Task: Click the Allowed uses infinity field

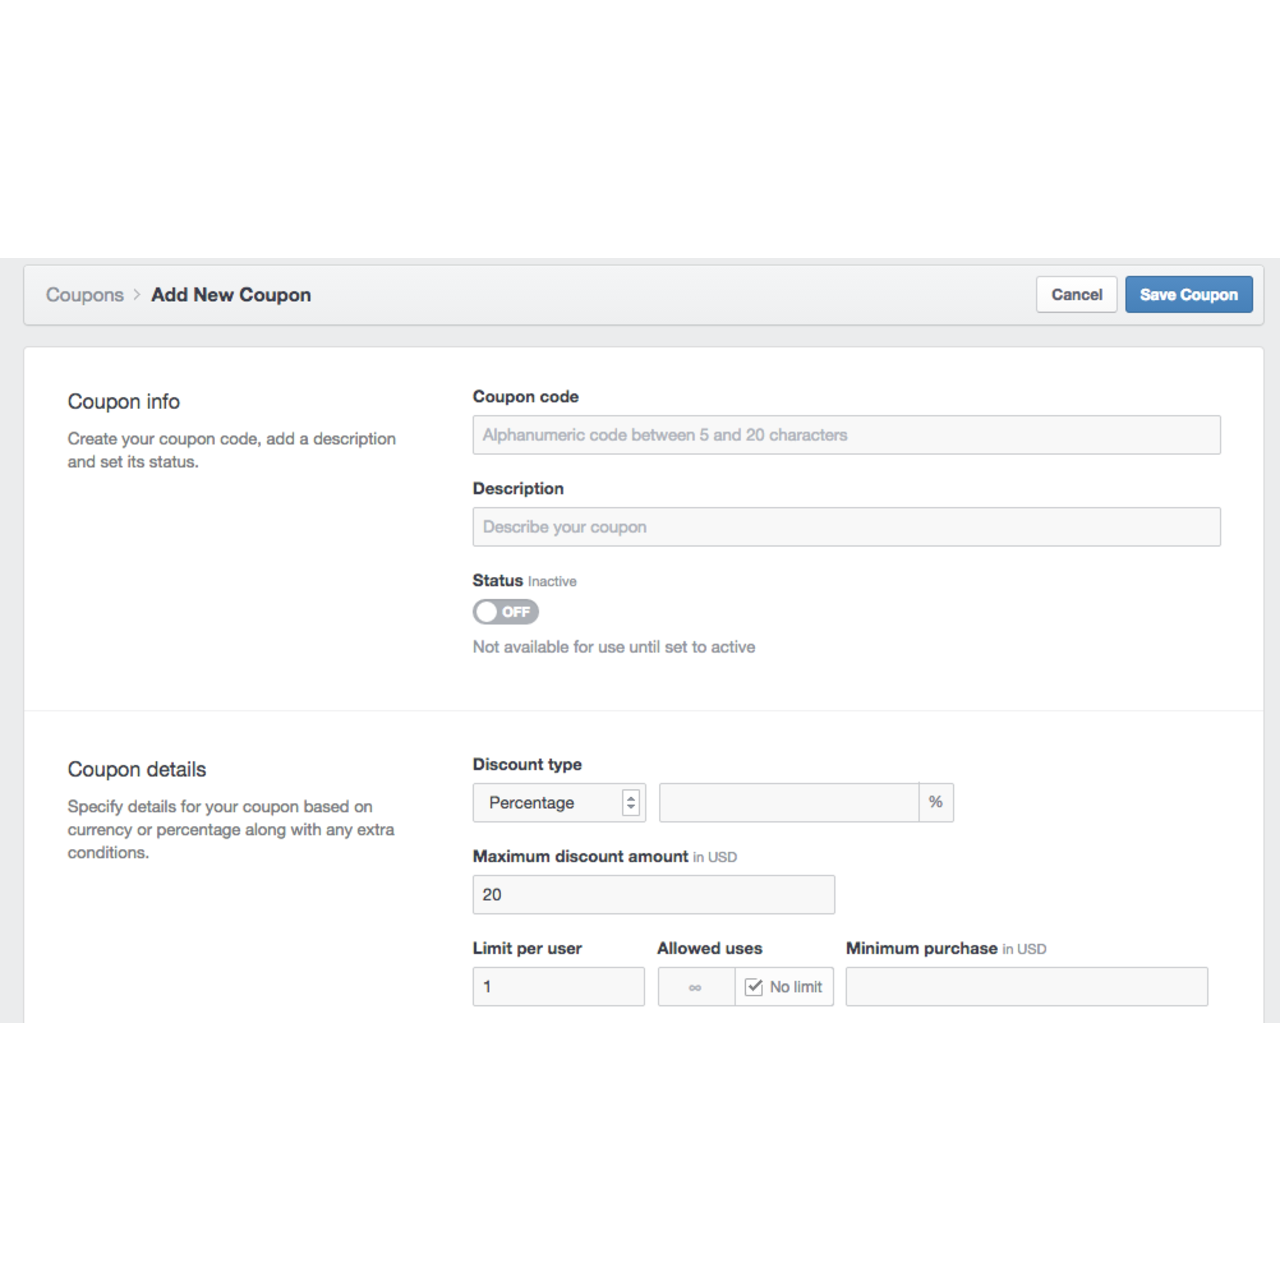Action: point(696,987)
